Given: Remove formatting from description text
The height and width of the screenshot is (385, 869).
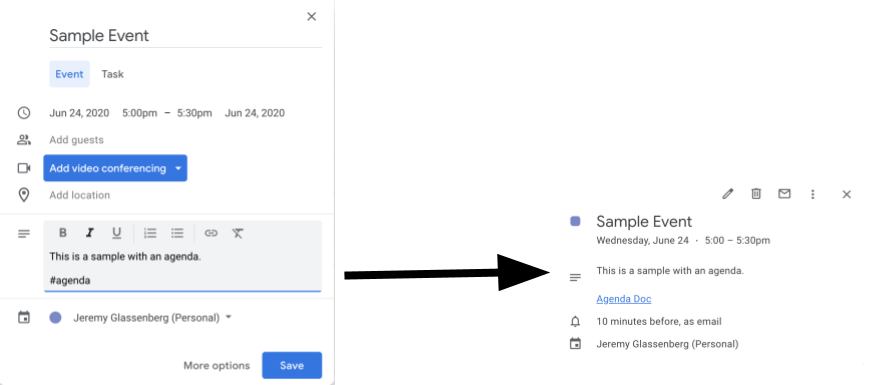Looking at the screenshot, I should 238,233.
